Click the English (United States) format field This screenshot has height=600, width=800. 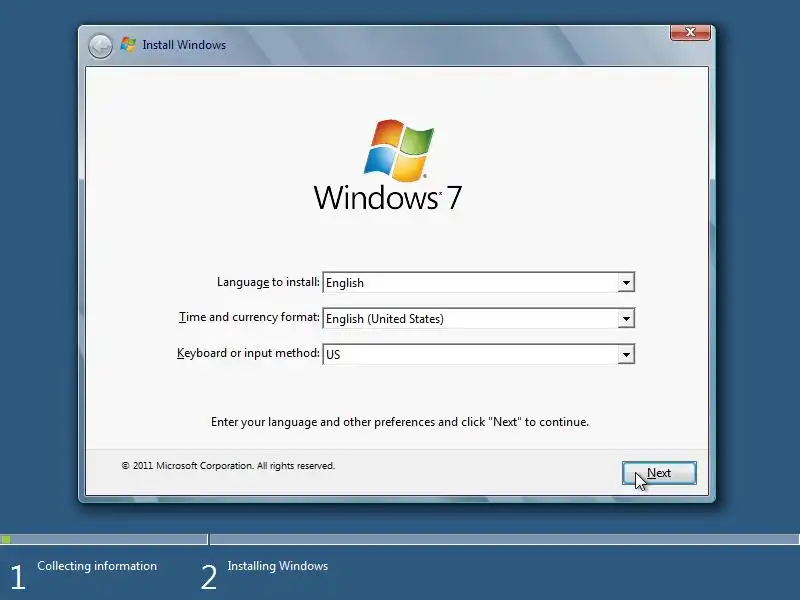[x=479, y=318]
